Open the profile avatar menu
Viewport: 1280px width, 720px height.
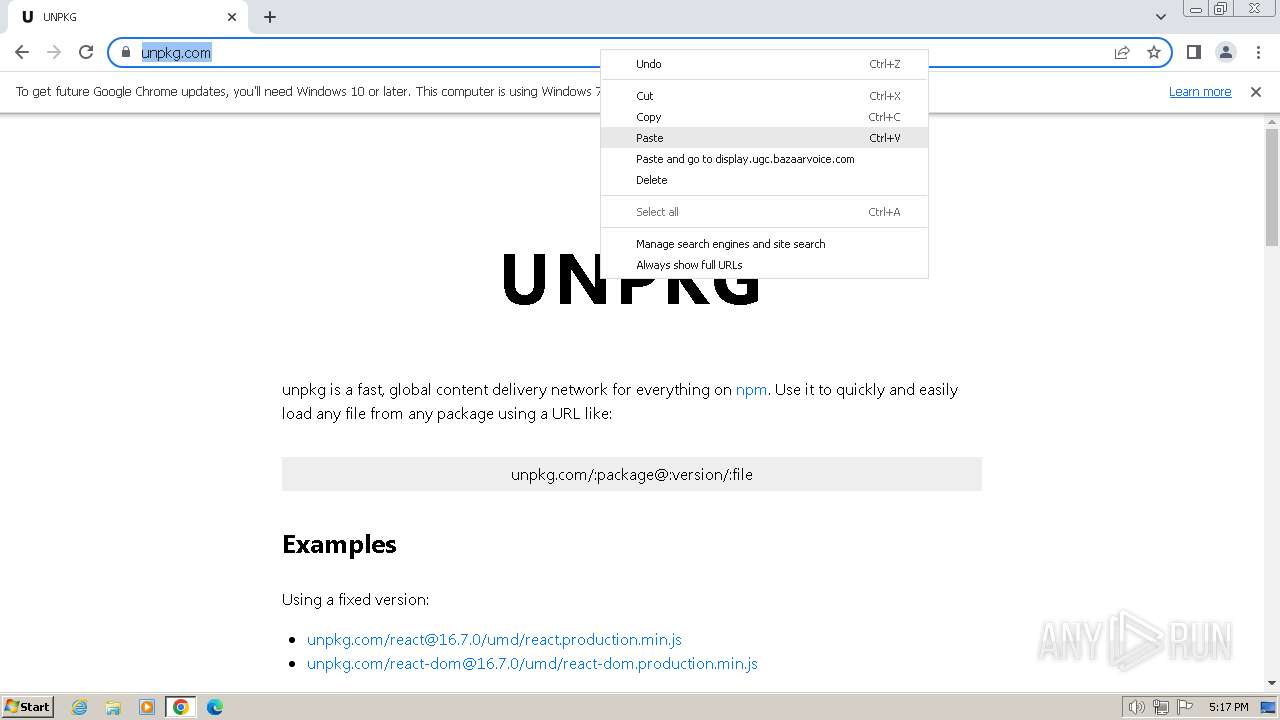[1225, 52]
